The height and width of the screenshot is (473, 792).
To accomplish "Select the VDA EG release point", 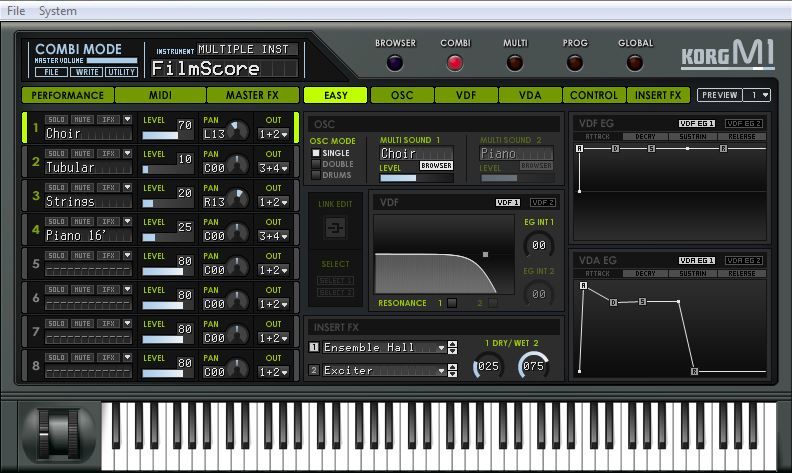I will [x=695, y=371].
